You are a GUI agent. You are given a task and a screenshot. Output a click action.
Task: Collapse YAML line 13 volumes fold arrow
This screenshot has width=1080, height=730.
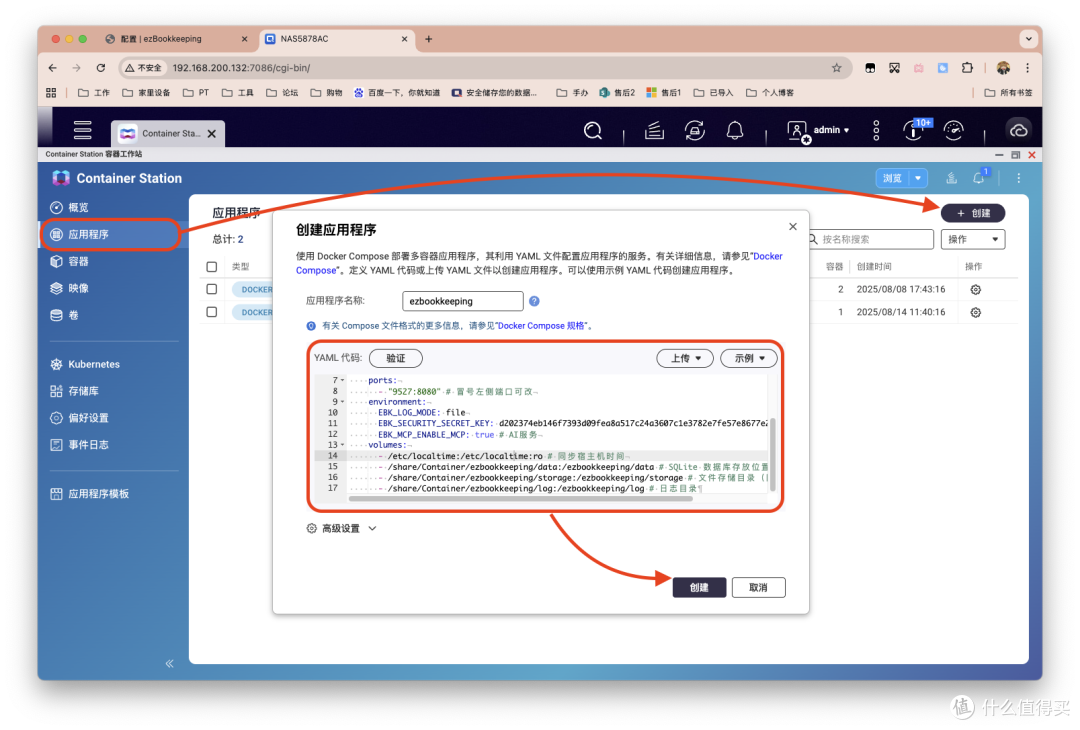[x=342, y=445]
